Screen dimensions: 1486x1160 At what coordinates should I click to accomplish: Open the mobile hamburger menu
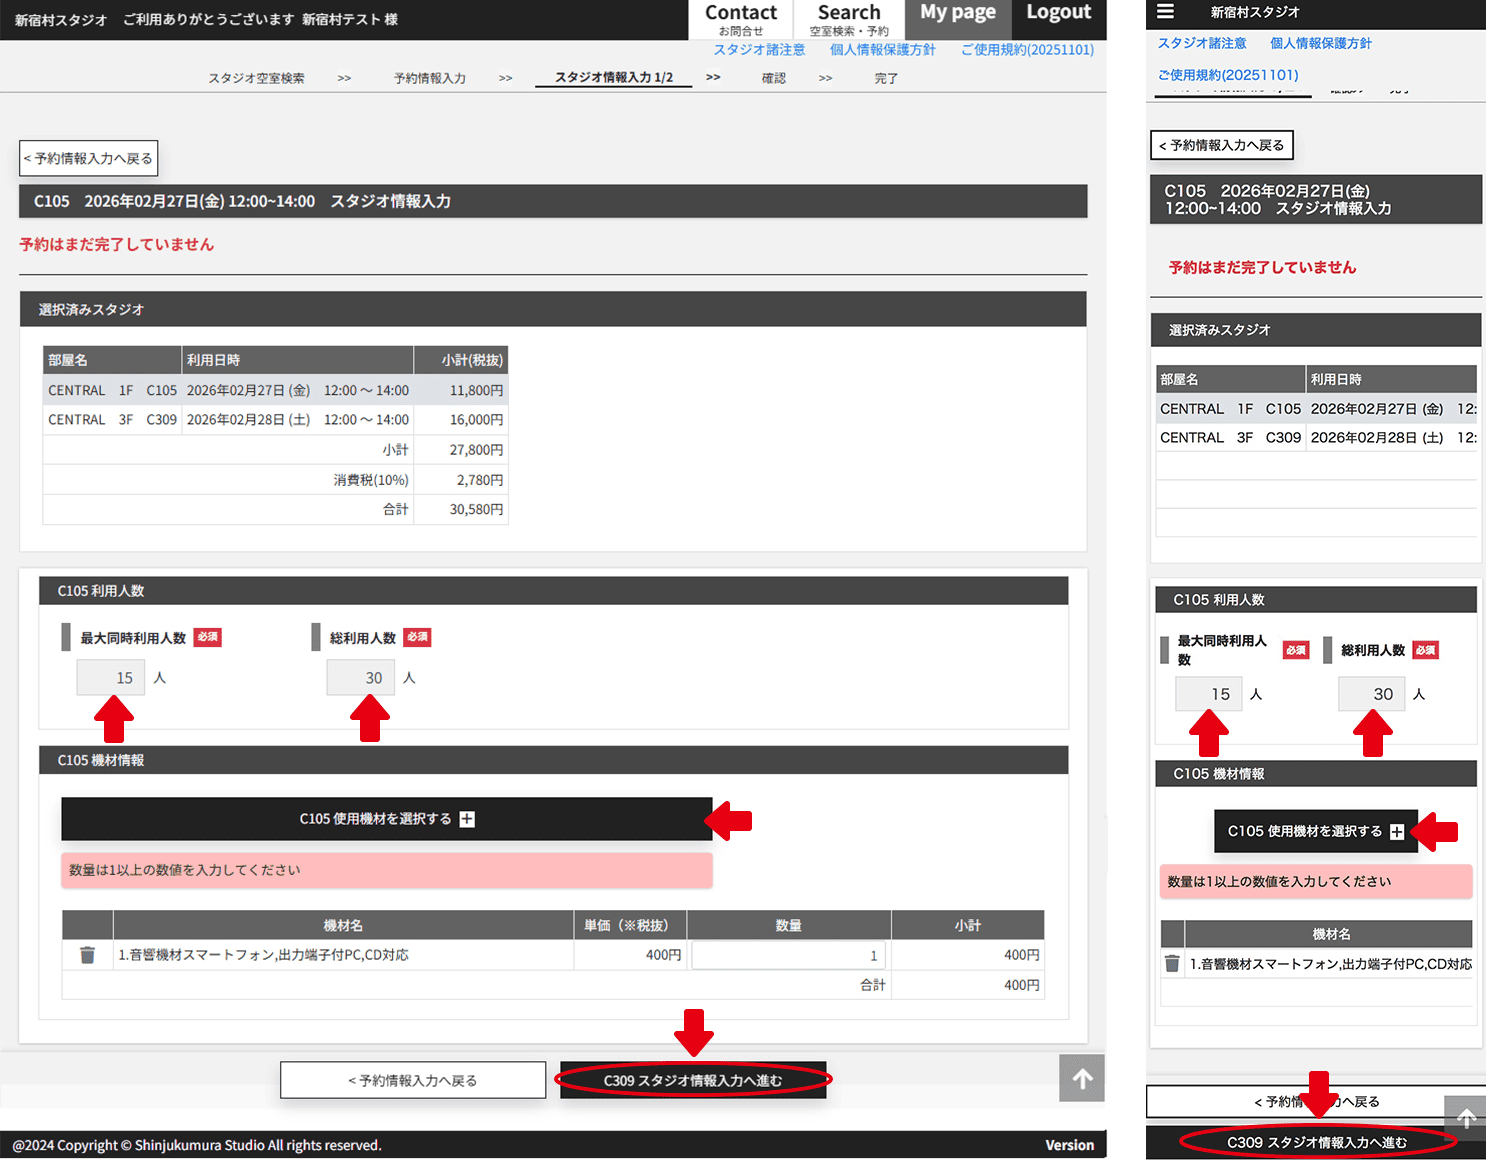pos(1165,12)
